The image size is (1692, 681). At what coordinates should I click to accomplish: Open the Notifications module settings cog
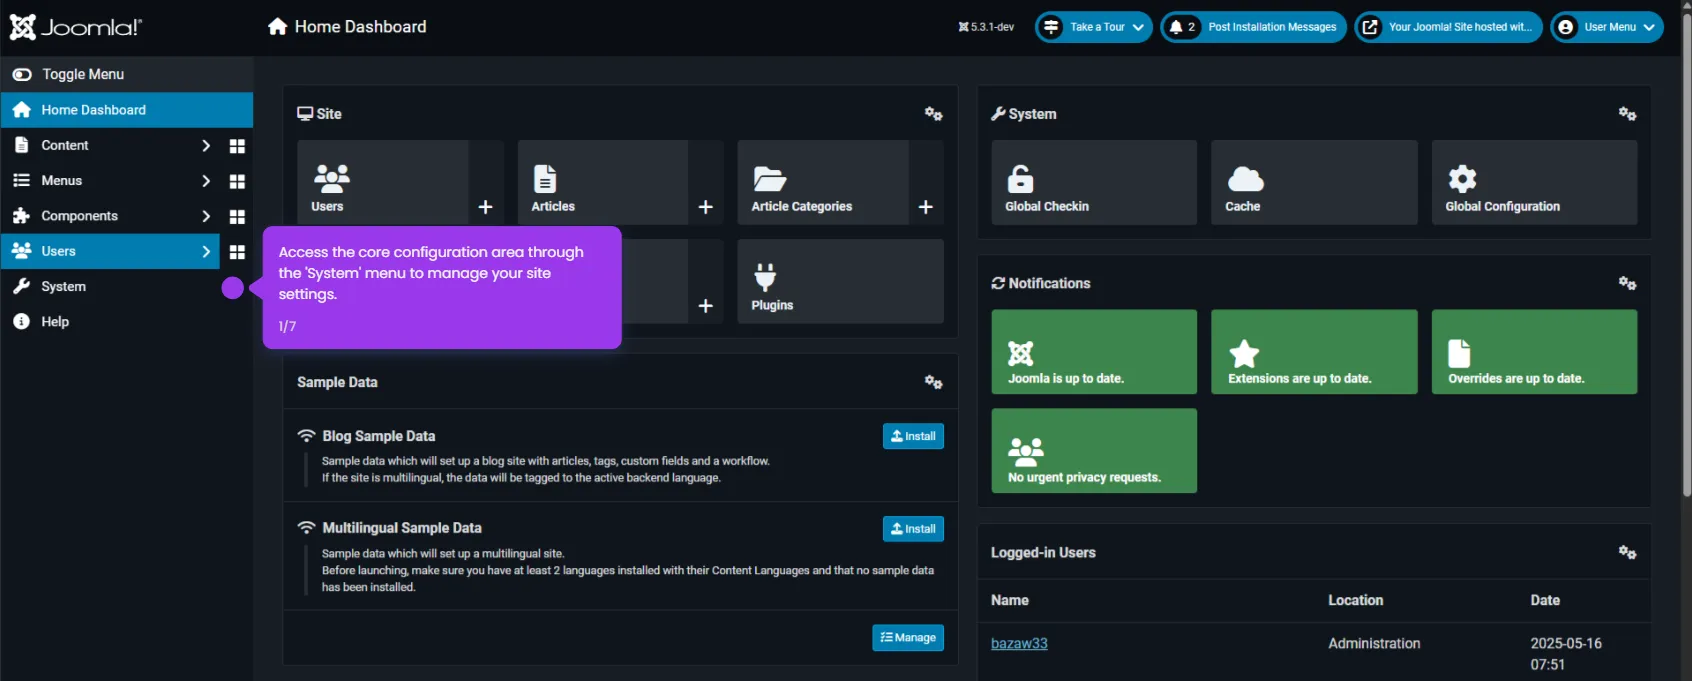[1627, 284]
